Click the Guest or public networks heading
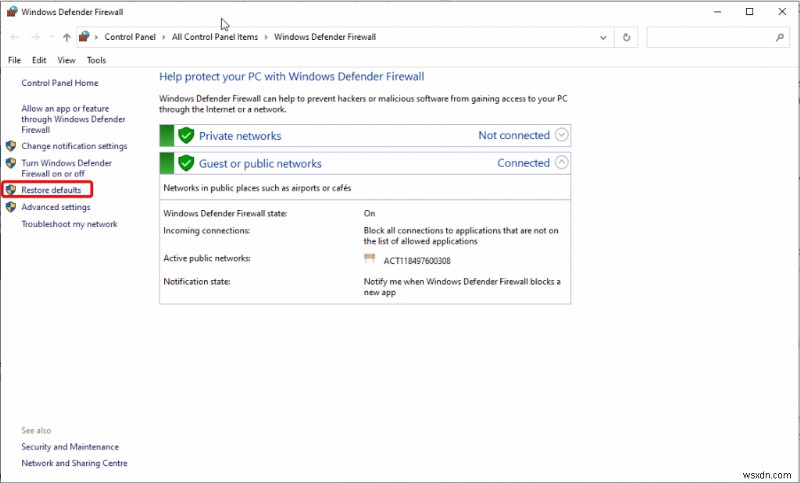 click(260, 163)
